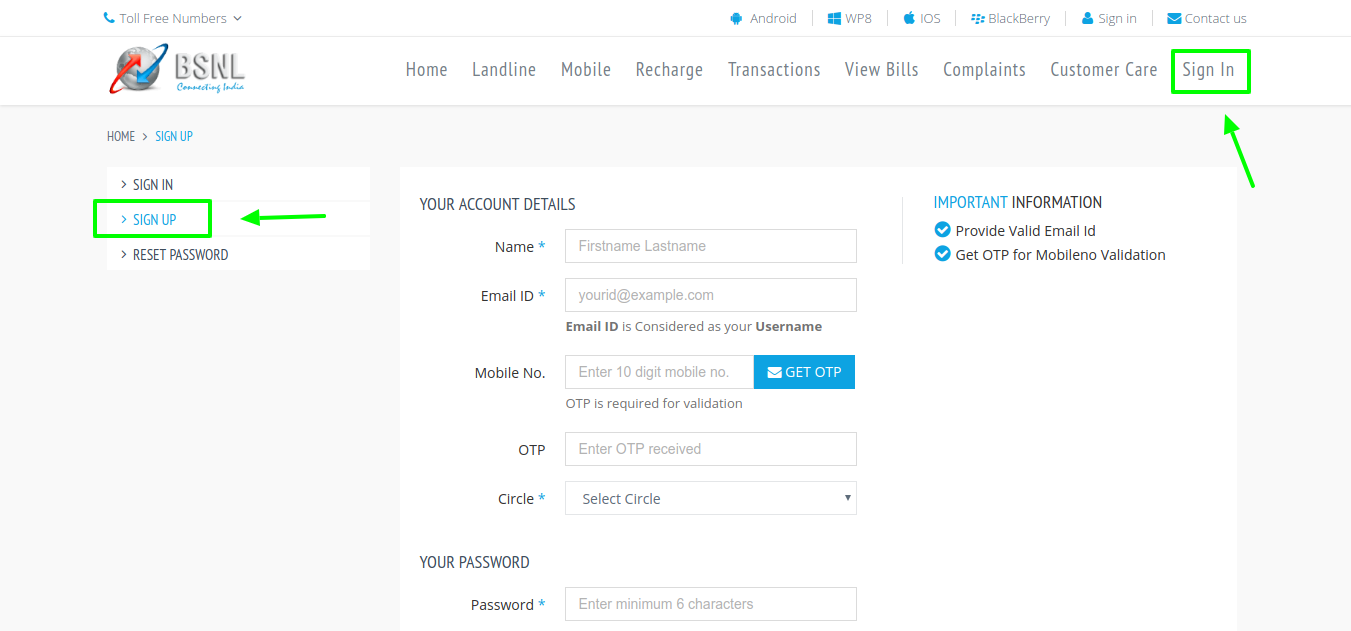Click the envelope icon on the GET OTP button
The width and height of the screenshot is (1351, 631).
(773, 371)
